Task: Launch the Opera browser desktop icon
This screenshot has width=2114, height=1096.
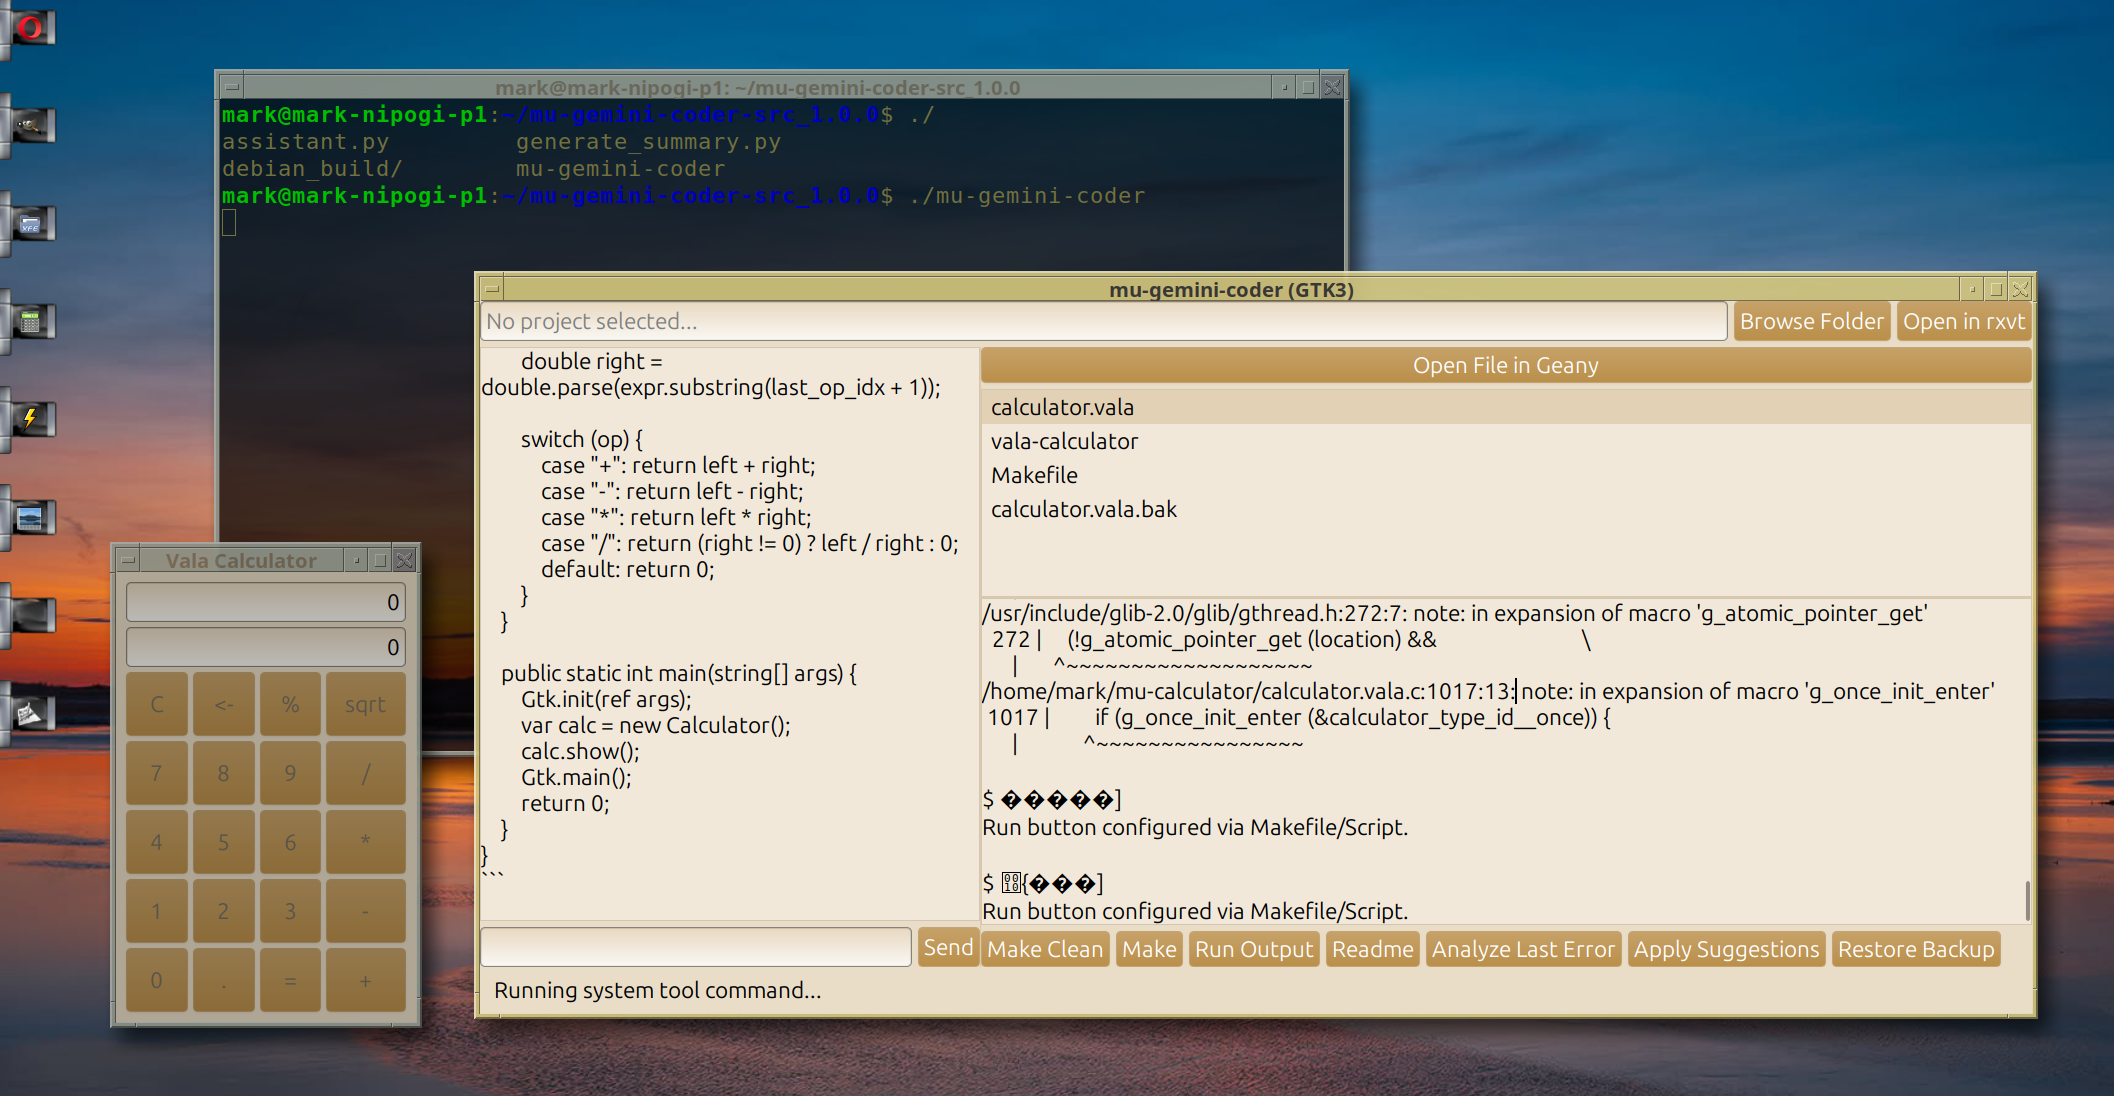Action: pyautogui.click(x=31, y=27)
